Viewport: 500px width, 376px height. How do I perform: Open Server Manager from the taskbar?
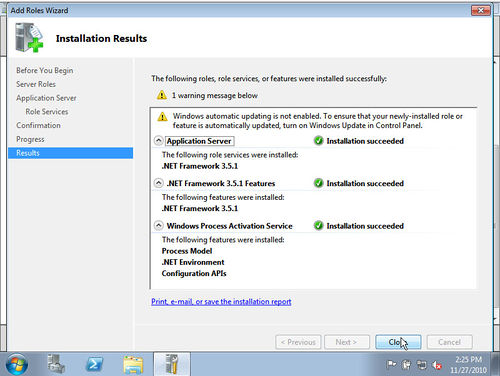56,364
